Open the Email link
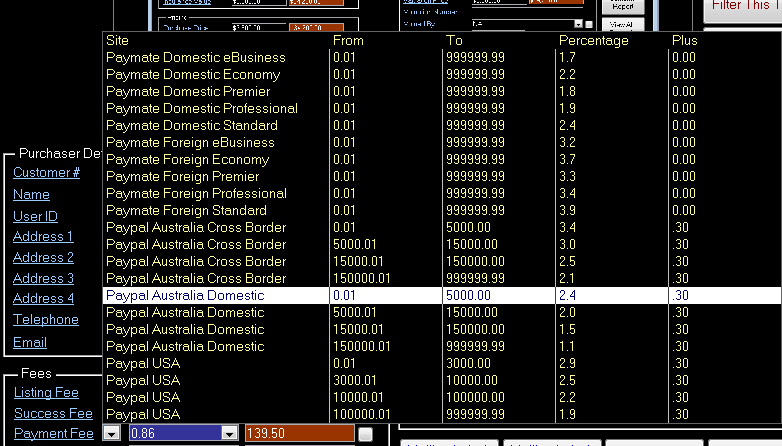Image resolution: width=782 pixels, height=446 pixels. (30, 343)
